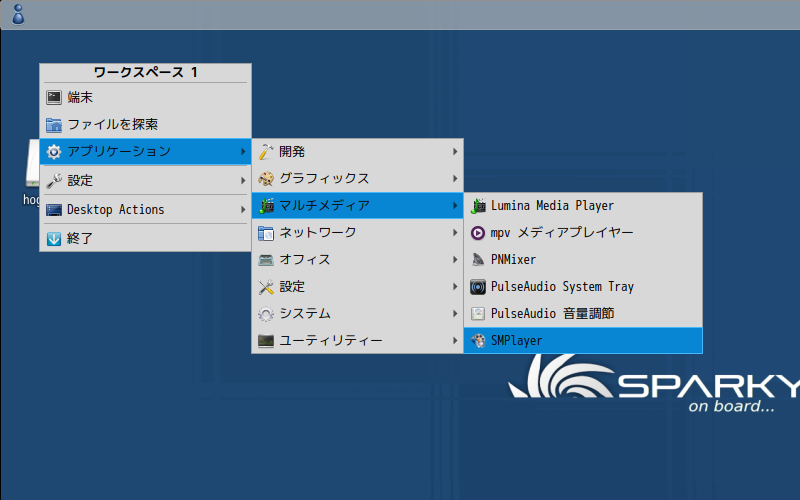Expand Desktop Actions submenu arrow
The width and height of the screenshot is (800, 500).
click(243, 210)
